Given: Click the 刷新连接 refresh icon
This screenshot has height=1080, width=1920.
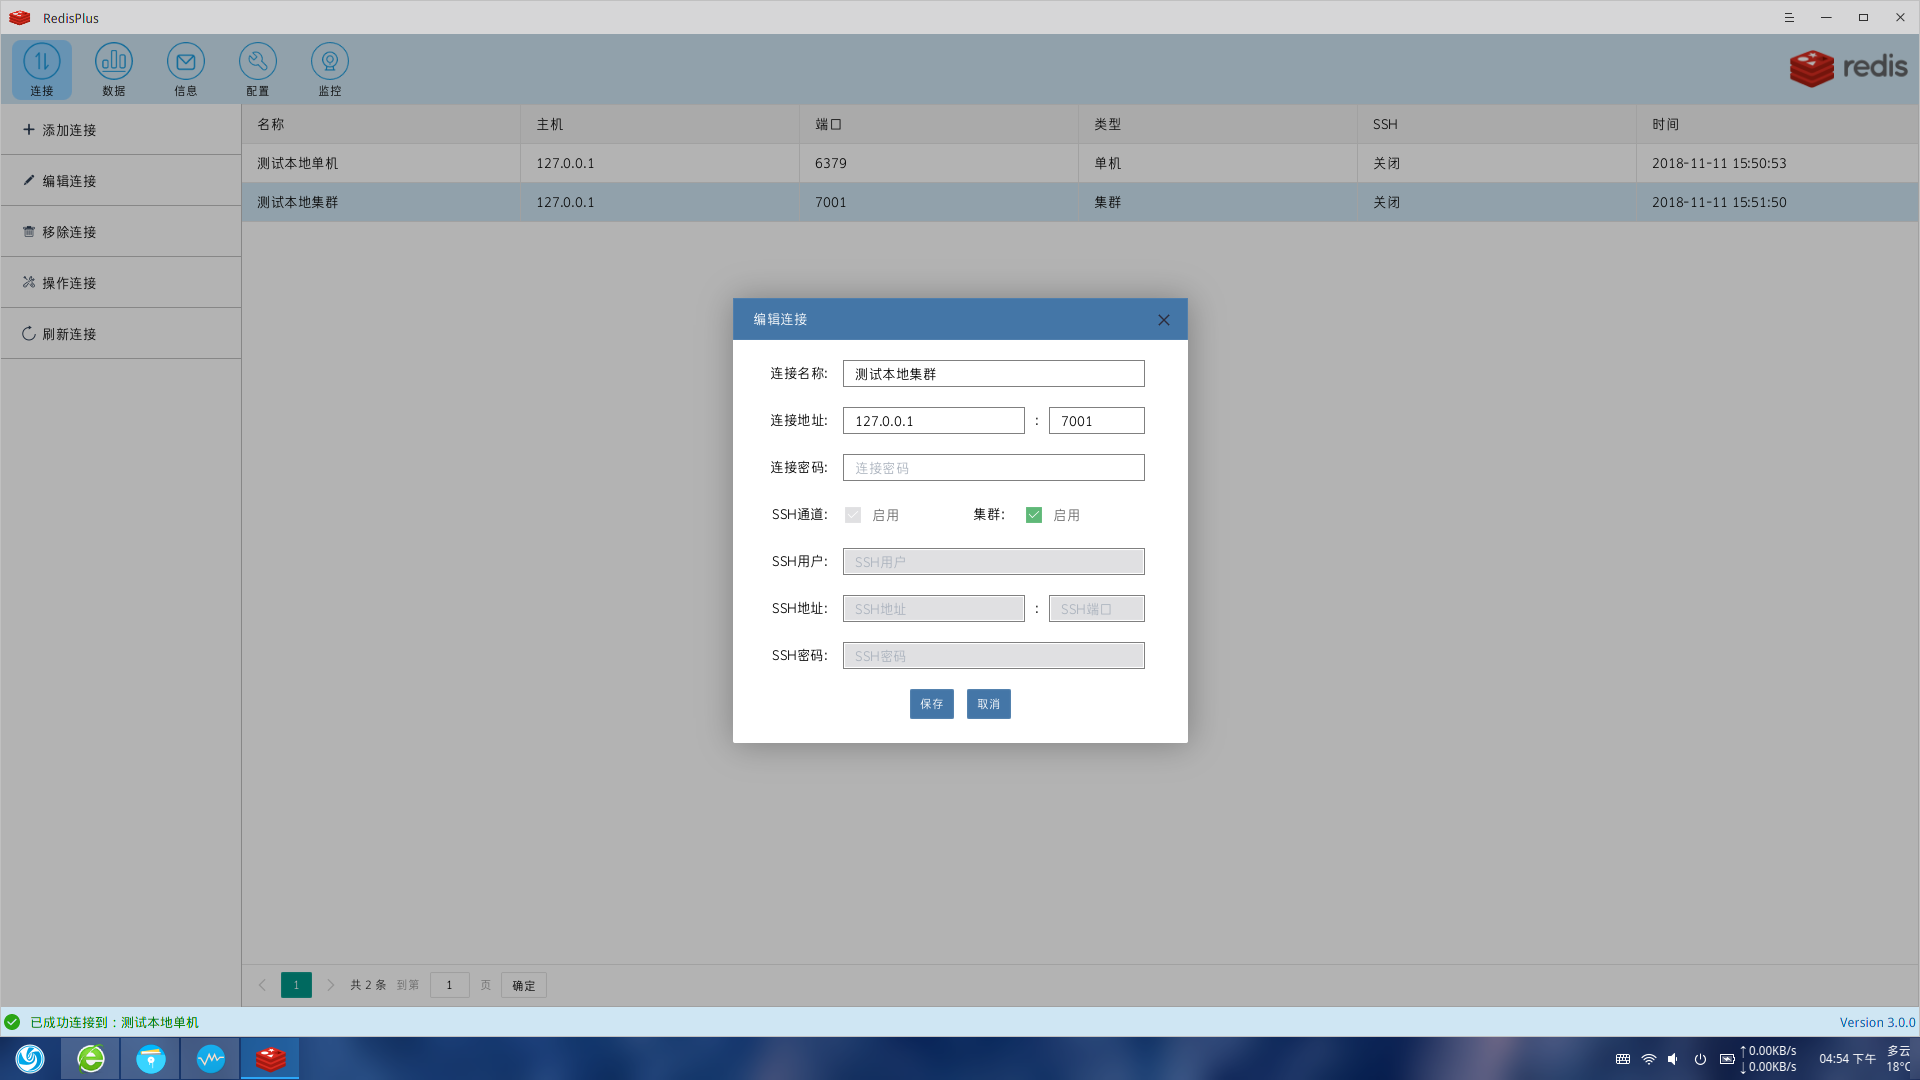Looking at the screenshot, I should [x=28, y=334].
